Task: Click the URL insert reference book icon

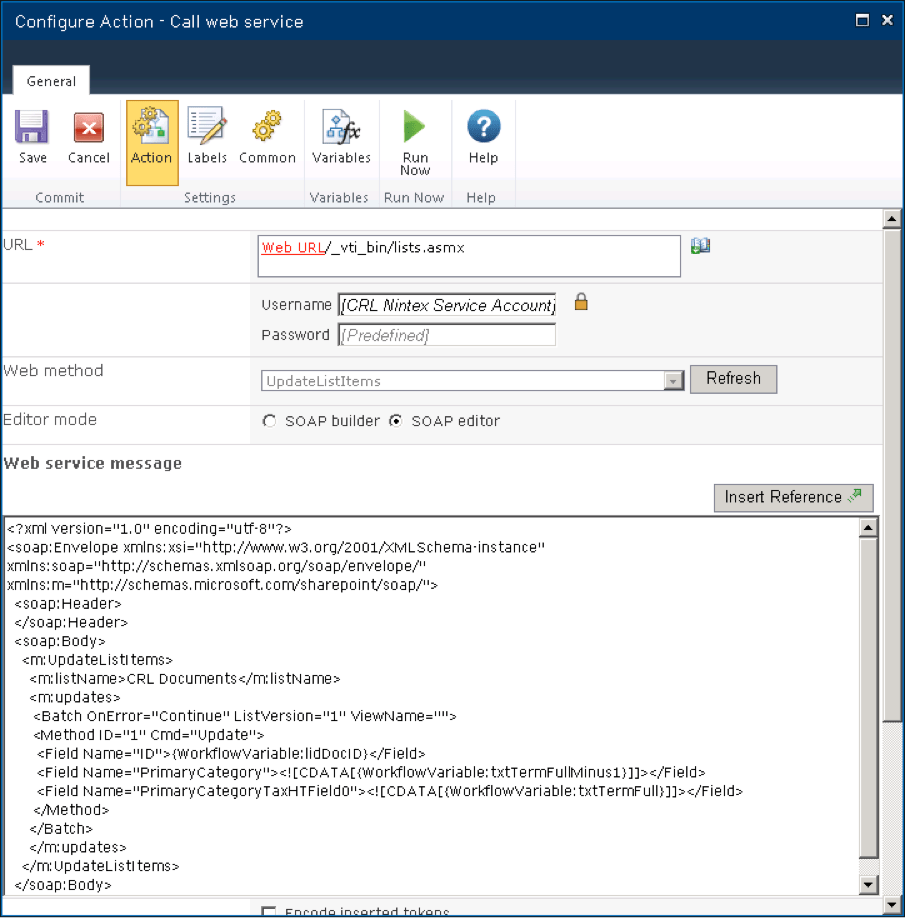Action: coord(700,246)
